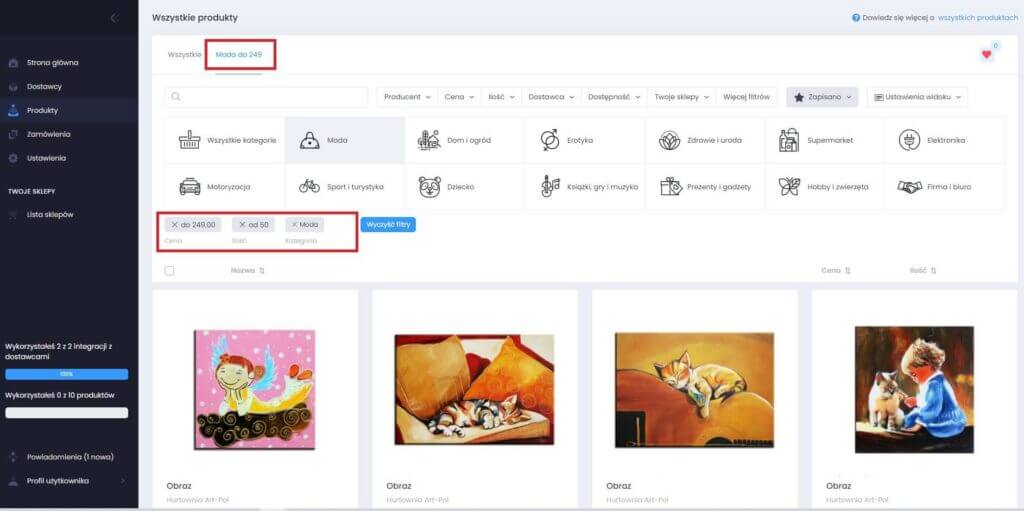Expand the Ilość filter dropdown

502,97
